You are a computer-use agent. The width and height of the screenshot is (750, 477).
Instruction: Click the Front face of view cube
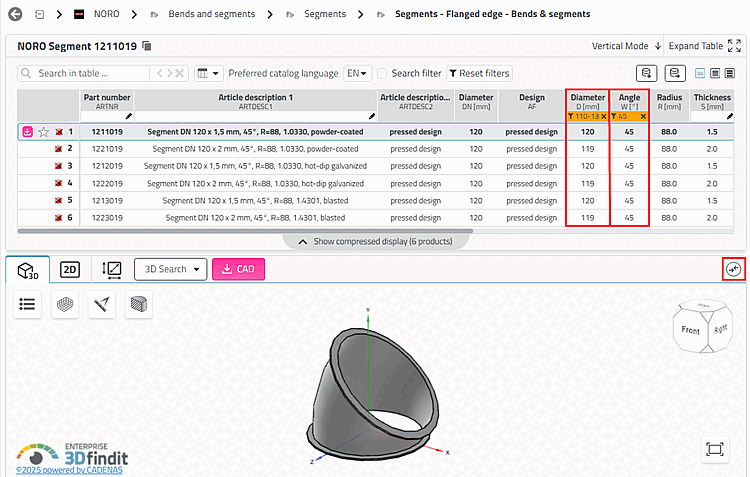690,330
